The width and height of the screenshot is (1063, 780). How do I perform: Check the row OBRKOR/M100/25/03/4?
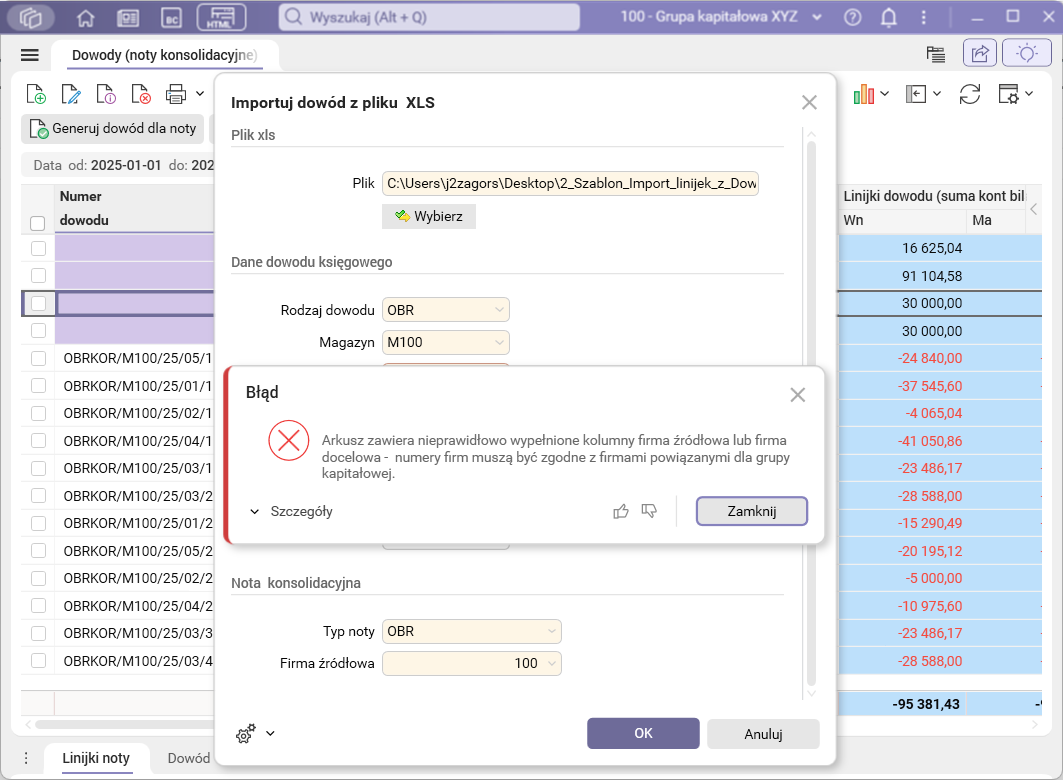tap(39, 661)
